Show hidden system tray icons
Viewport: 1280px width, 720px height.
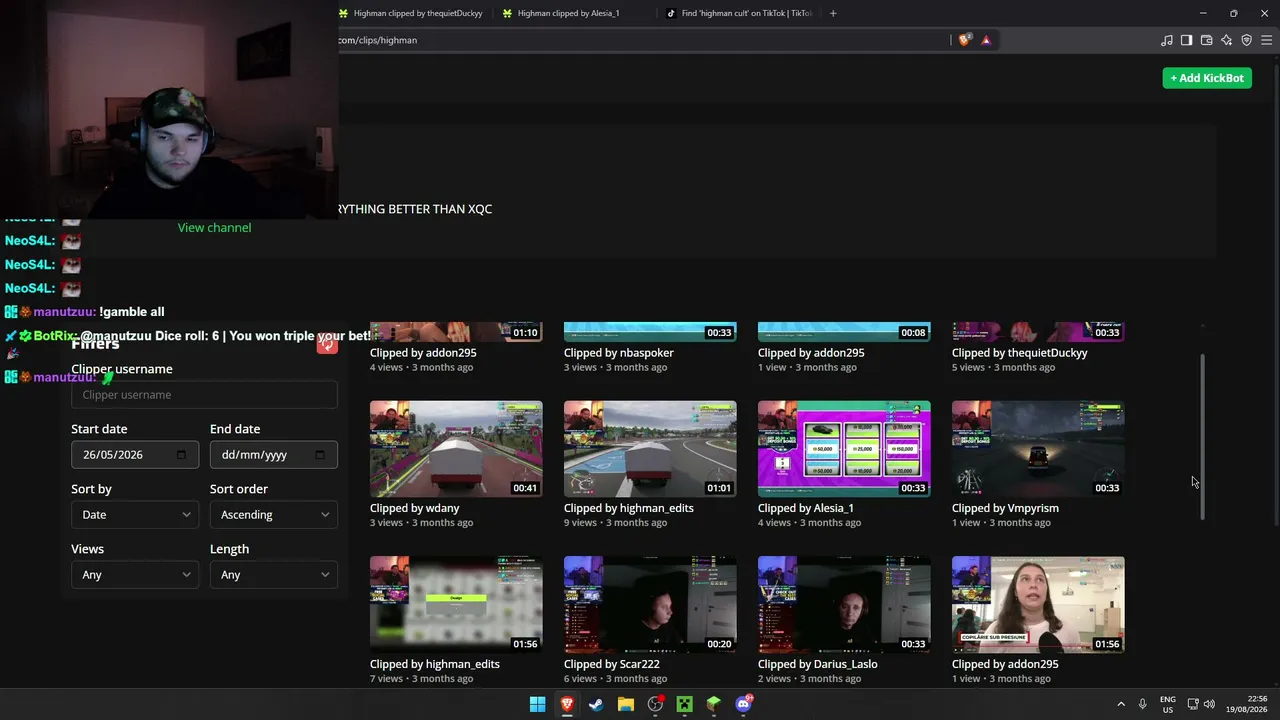click(x=1121, y=704)
